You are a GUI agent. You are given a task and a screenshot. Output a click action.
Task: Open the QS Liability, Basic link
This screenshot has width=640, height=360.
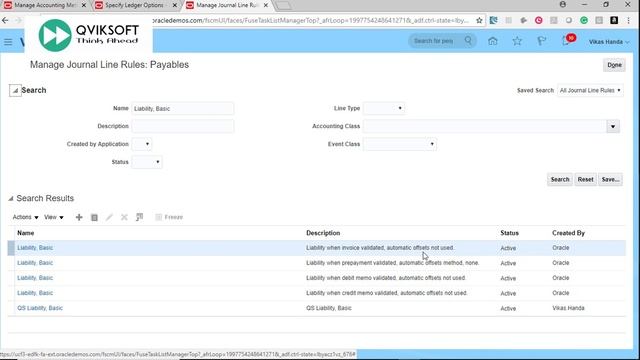[x=40, y=308]
